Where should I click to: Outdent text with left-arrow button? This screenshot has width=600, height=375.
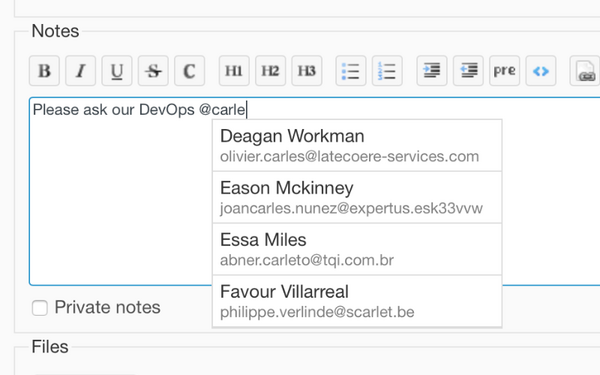click(x=468, y=71)
